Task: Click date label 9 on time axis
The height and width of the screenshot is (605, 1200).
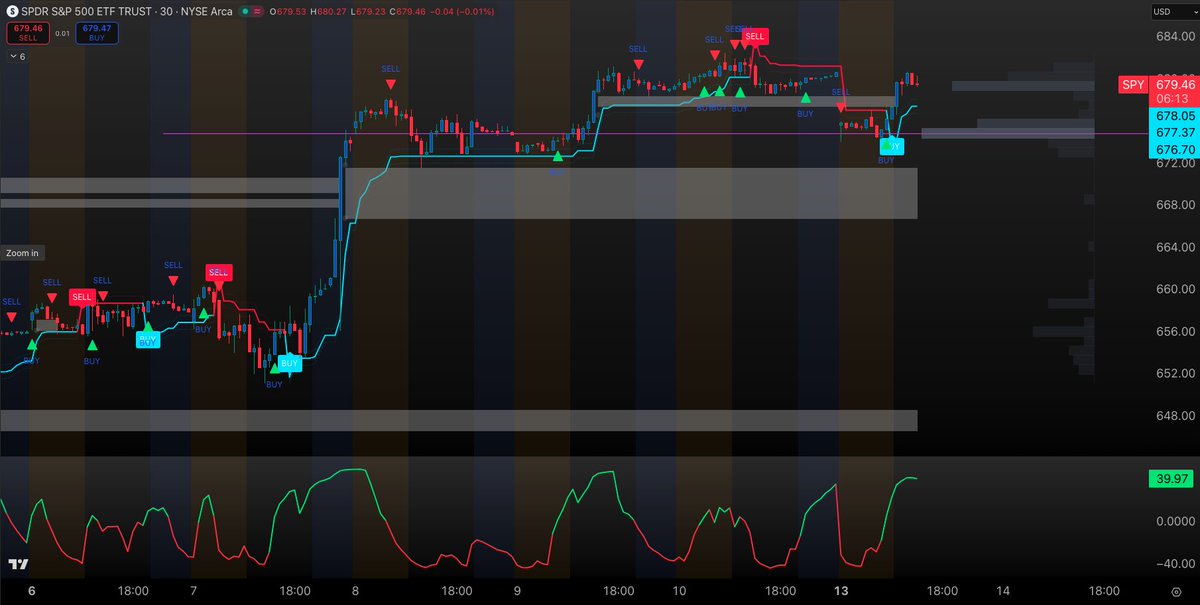Action: coord(518,592)
